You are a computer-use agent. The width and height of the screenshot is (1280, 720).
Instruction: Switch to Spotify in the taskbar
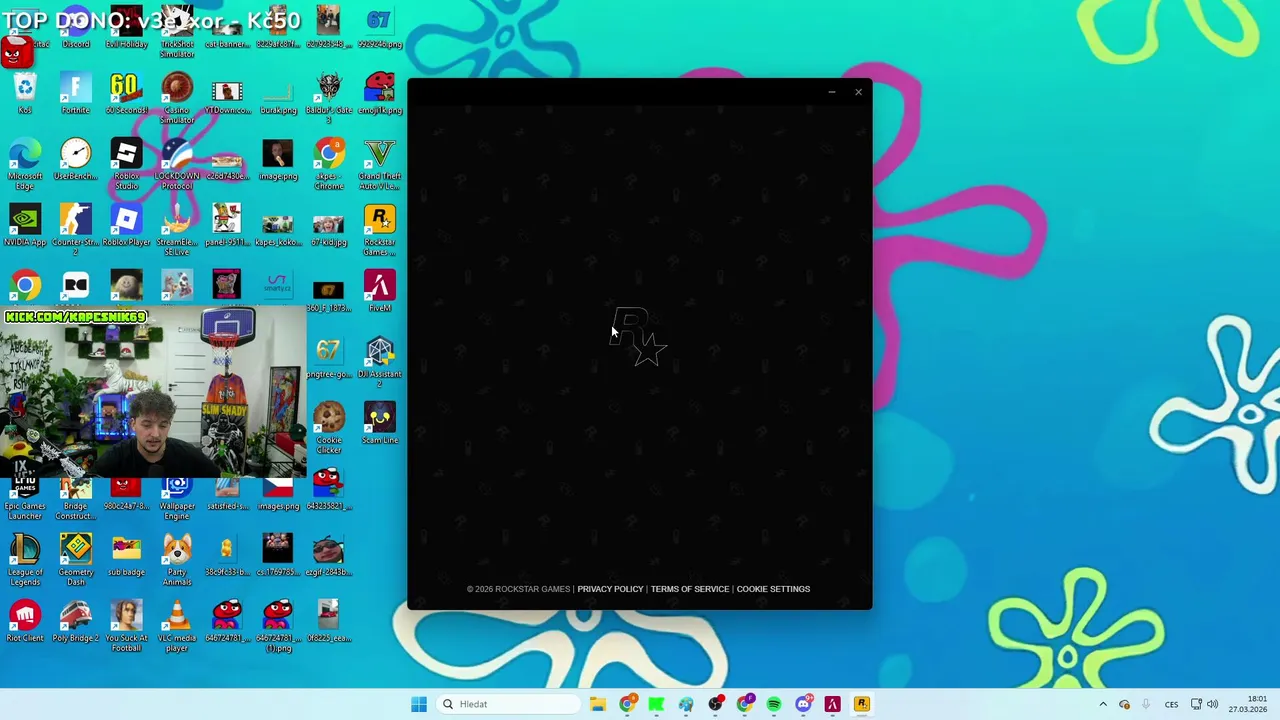click(x=774, y=704)
